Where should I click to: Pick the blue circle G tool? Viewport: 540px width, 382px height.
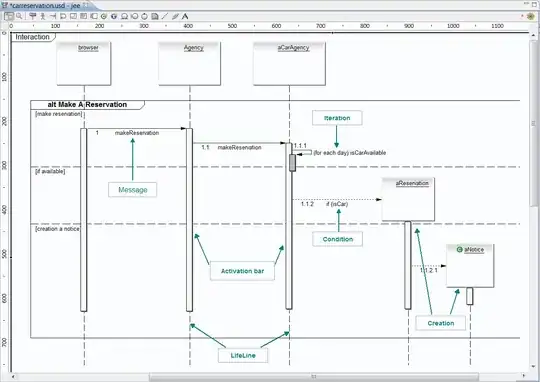(114, 16)
